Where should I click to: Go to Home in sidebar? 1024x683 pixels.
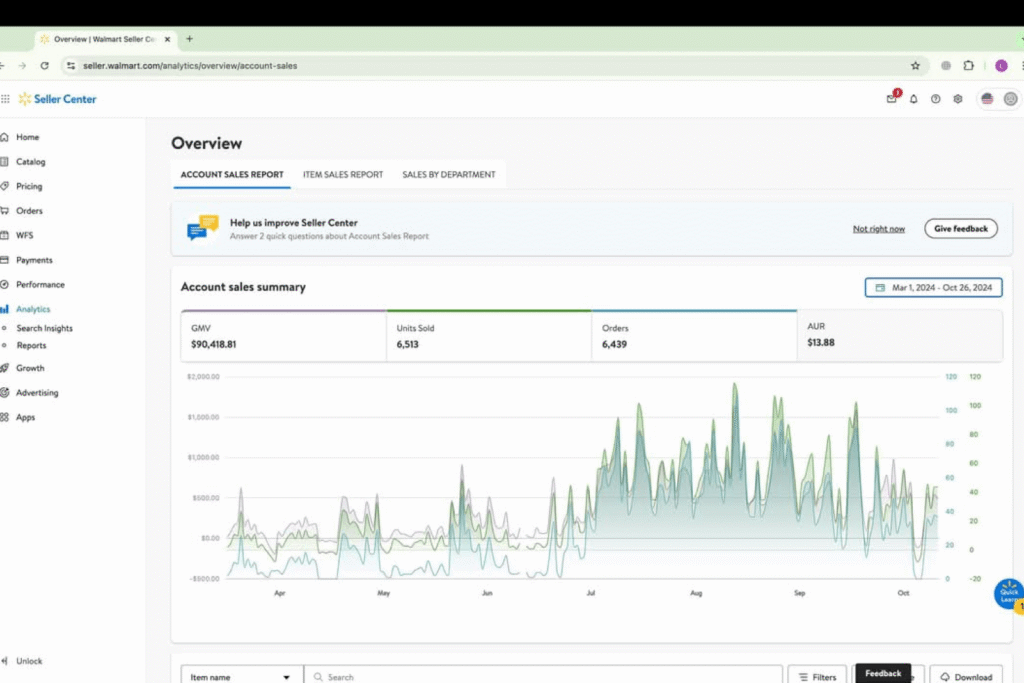[27, 137]
